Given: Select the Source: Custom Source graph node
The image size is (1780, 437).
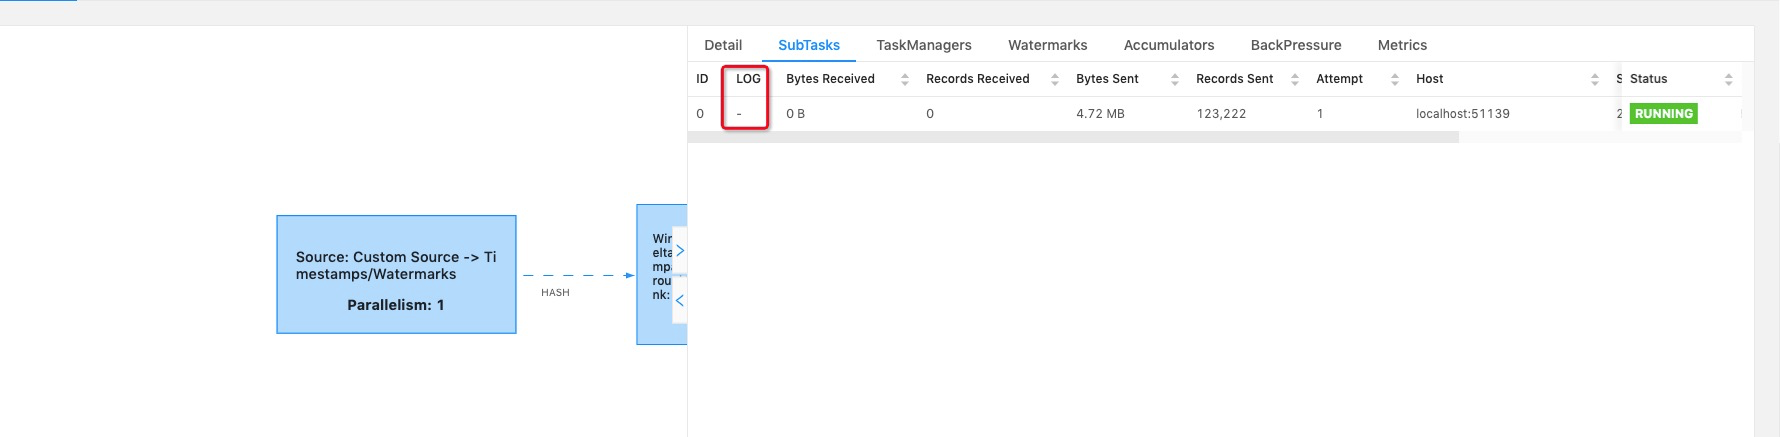Looking at the screenshot, I should click(396, 274).
